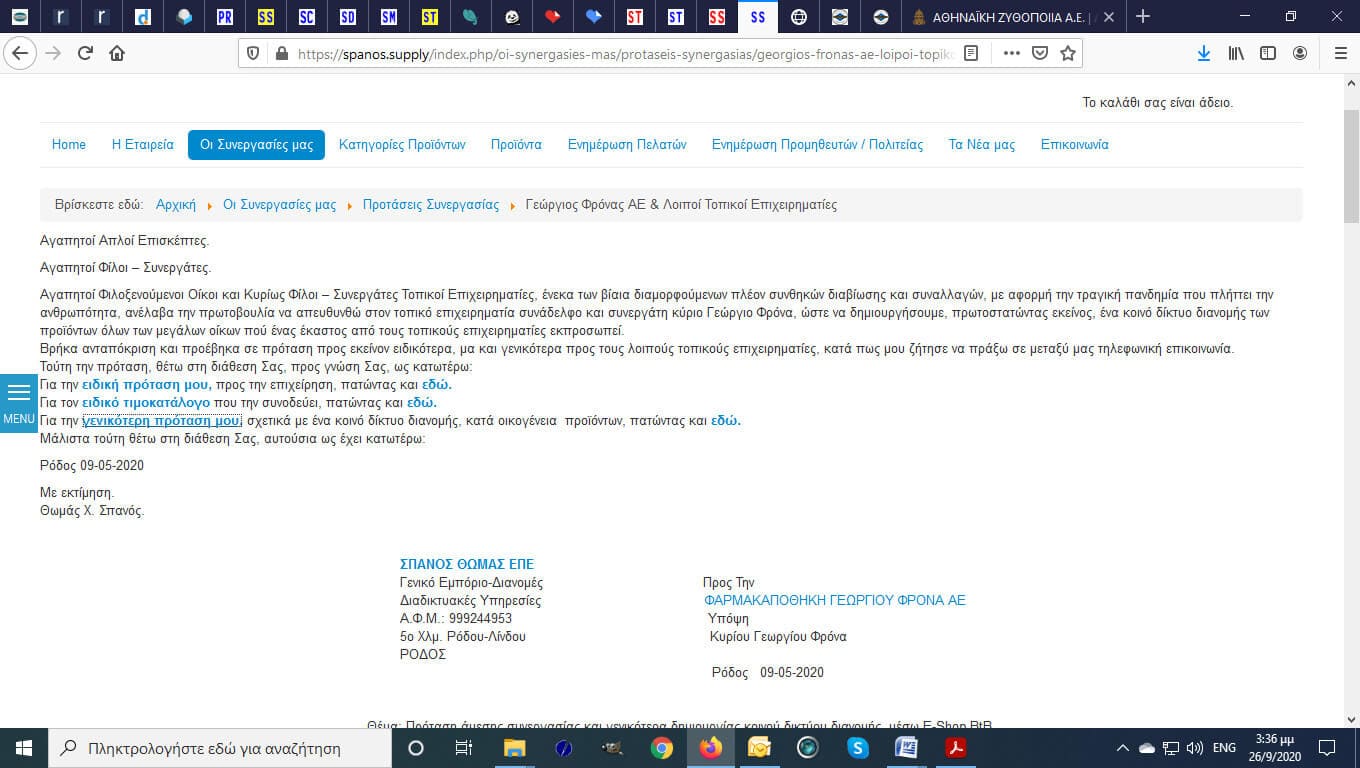This screenshot has height=768, width=1360.
Task: Open the downloads panel
Action: pos(1204,53)
